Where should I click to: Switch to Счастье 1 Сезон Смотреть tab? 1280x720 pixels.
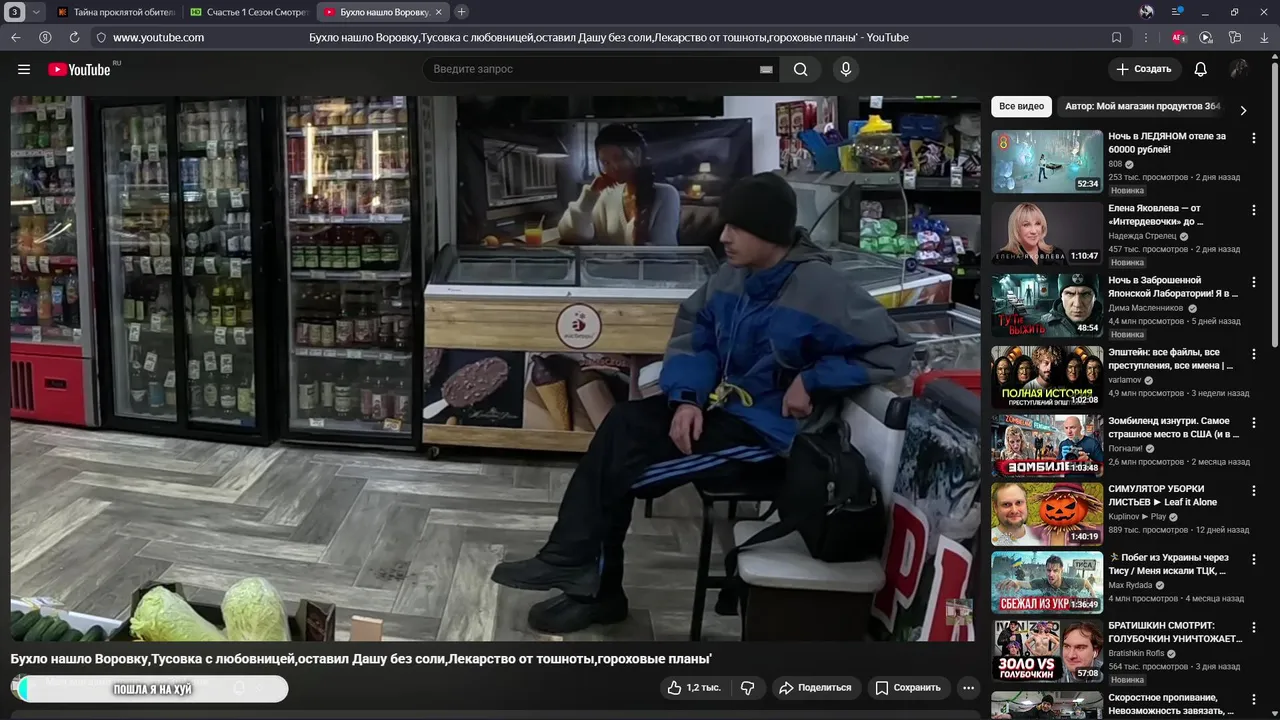[249, 12]
